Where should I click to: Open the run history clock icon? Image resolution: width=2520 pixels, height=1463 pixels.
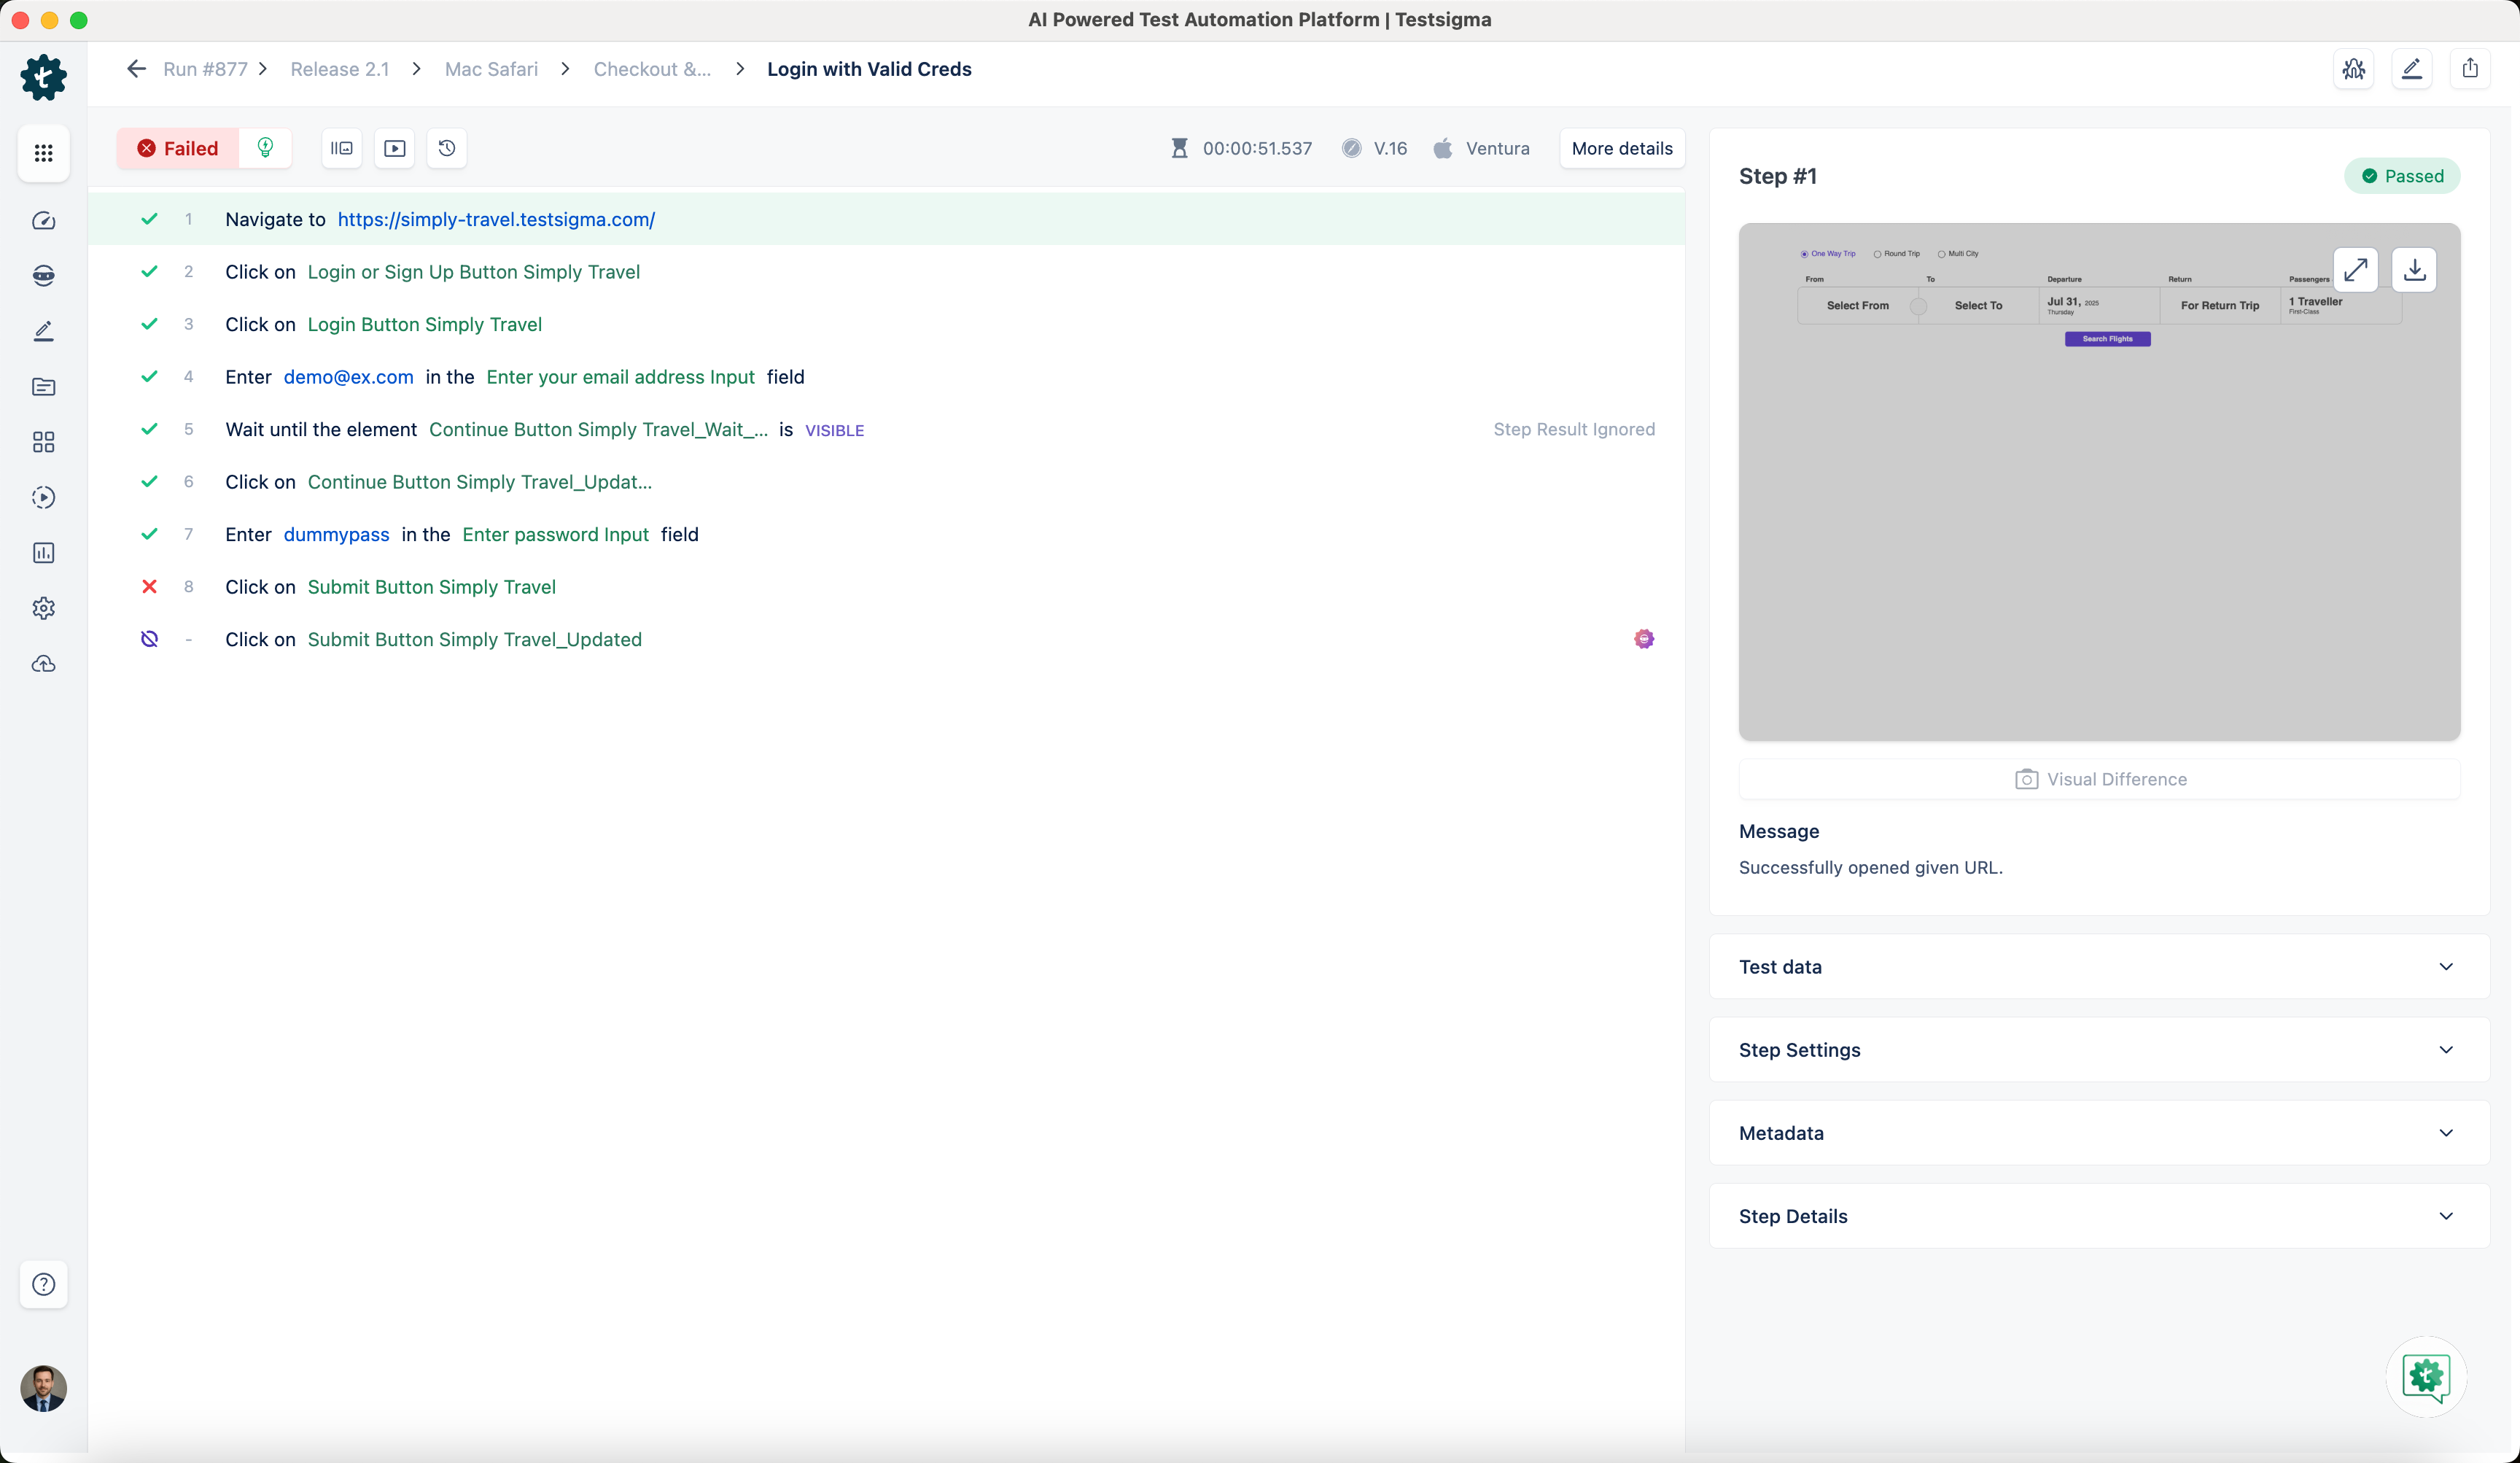(447, 148)
